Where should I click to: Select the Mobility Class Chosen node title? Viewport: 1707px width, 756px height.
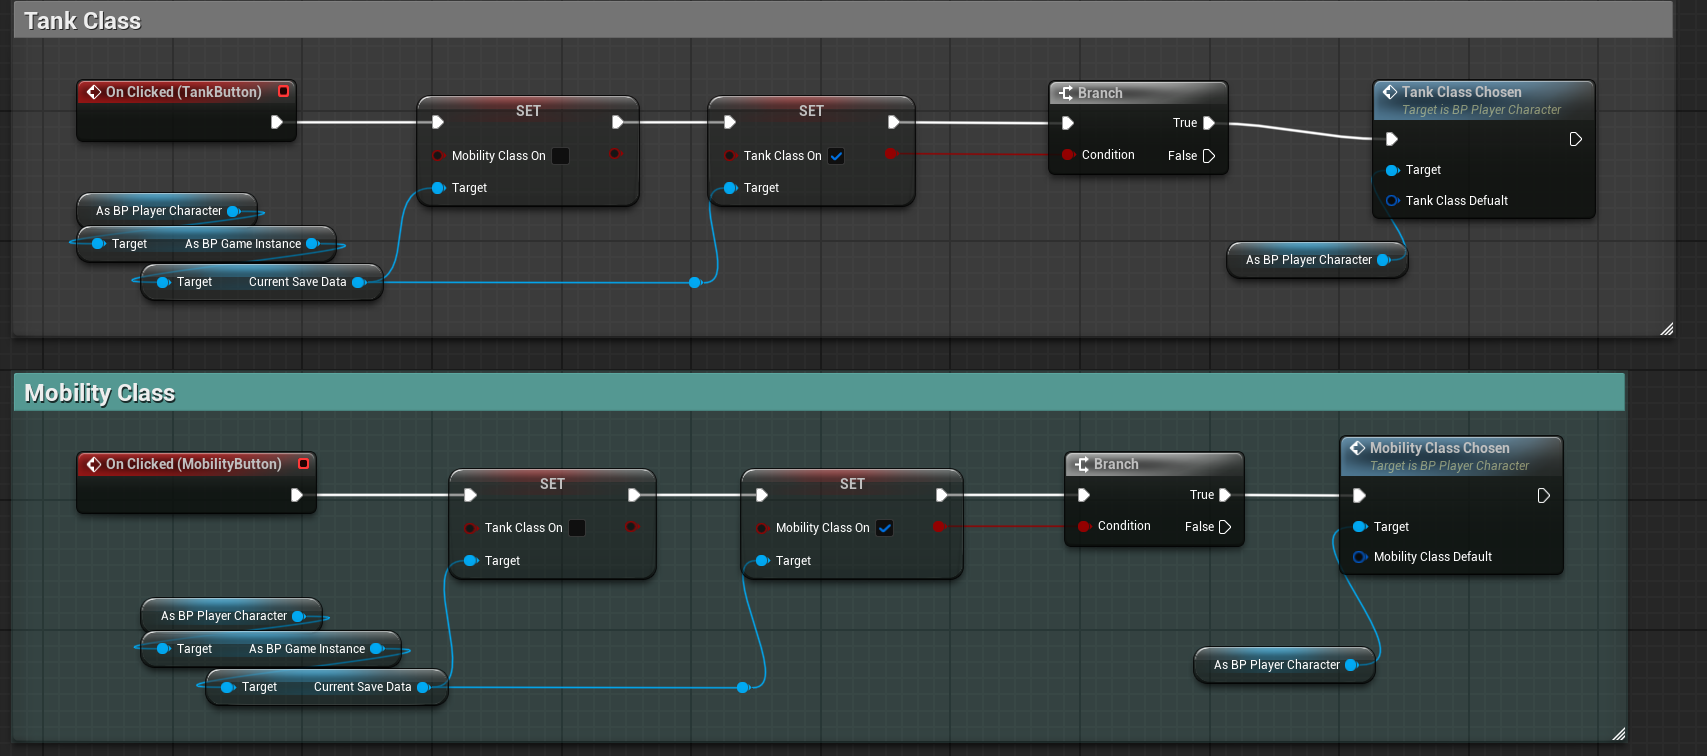1439,448
